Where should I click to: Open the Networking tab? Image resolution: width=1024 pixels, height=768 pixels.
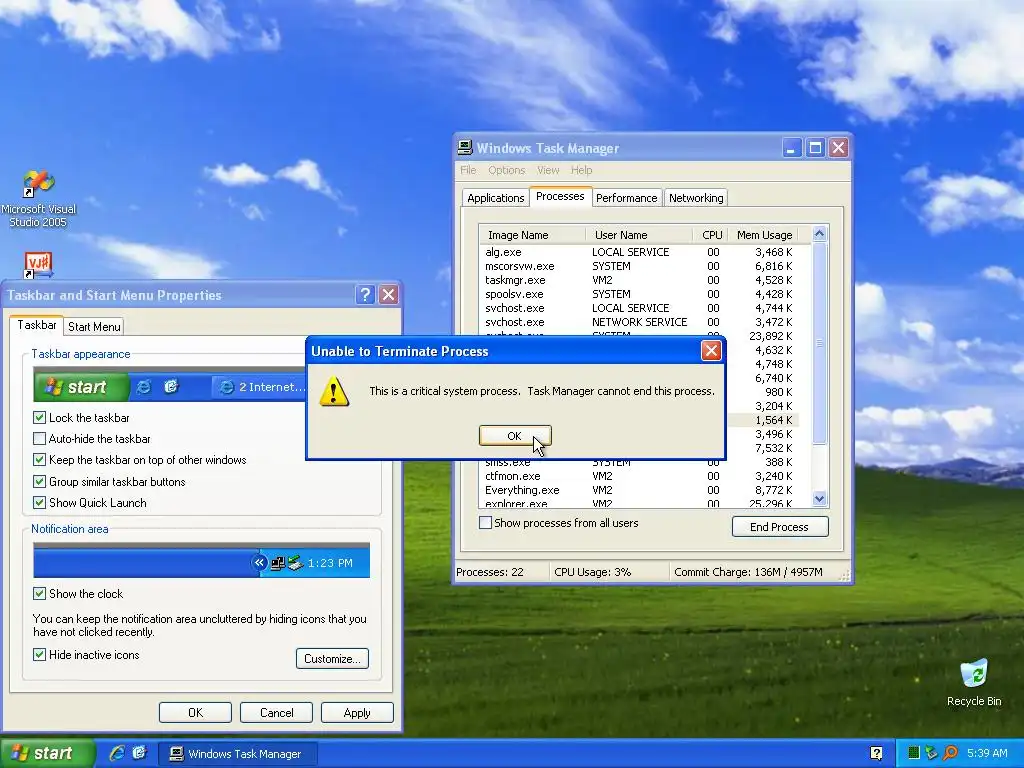[x=696, y=198]
